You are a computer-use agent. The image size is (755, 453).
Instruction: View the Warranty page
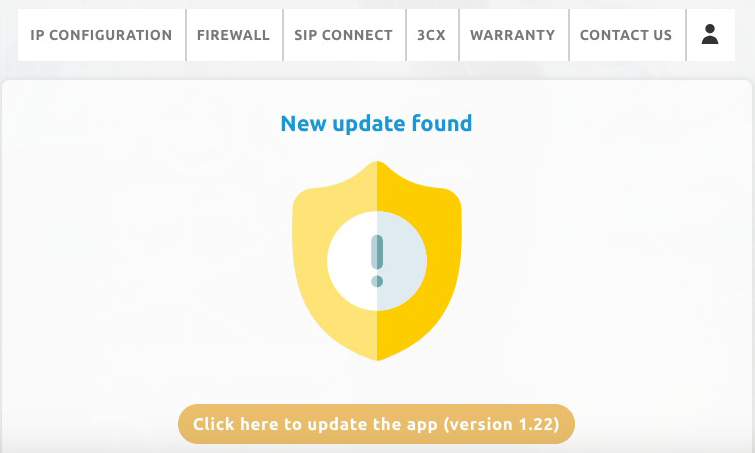tap(513, 35)
